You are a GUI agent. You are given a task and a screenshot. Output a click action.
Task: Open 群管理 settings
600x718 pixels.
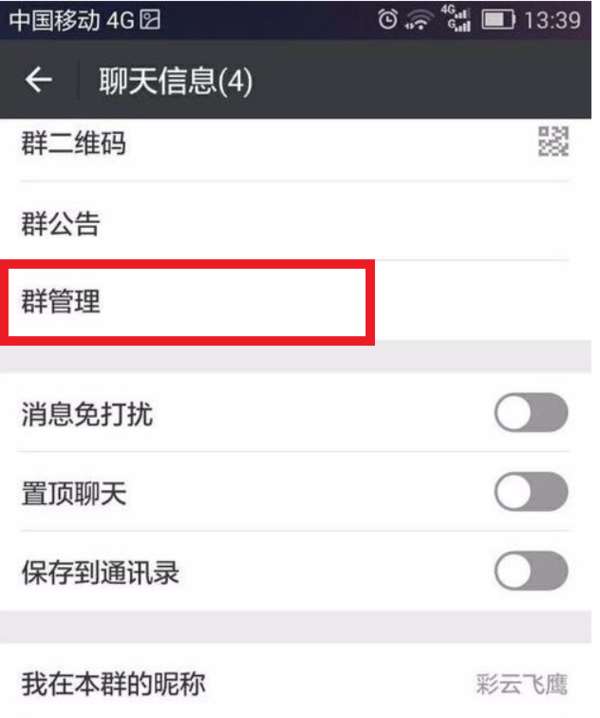[x=295, y=301]
